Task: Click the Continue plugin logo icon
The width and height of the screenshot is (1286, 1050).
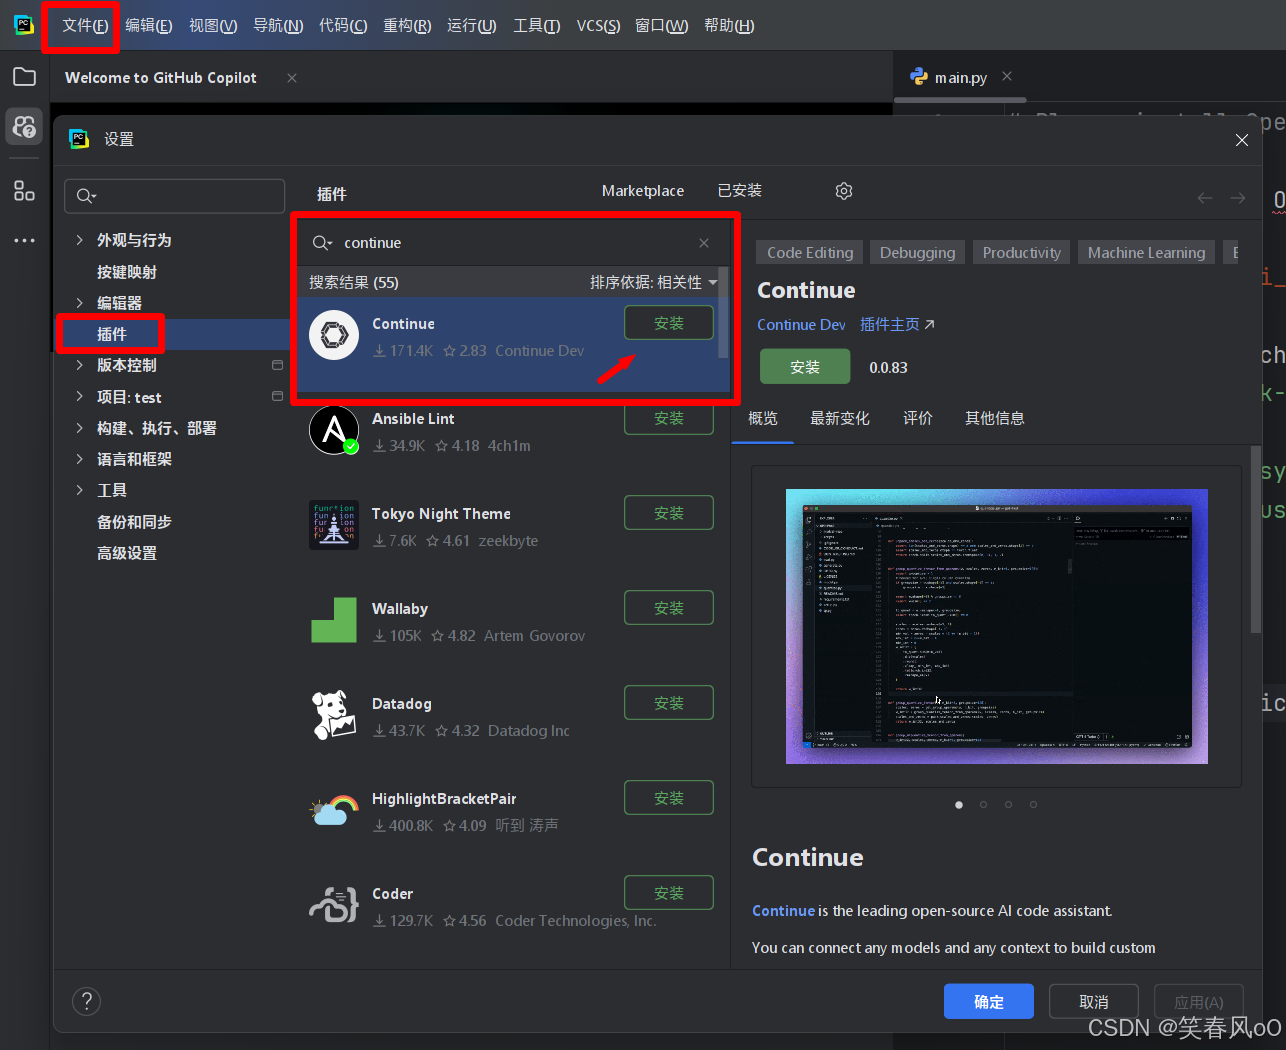Action: click(334, 335)
